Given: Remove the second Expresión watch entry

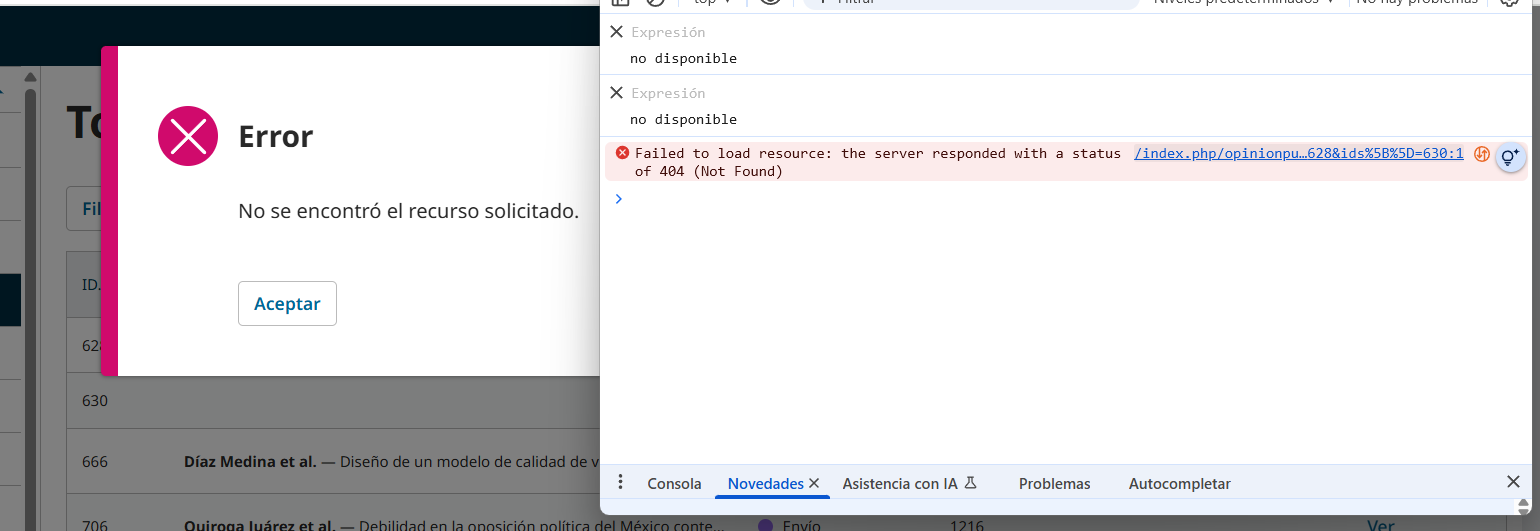Looking at the screenshot, I should [616, 93].
